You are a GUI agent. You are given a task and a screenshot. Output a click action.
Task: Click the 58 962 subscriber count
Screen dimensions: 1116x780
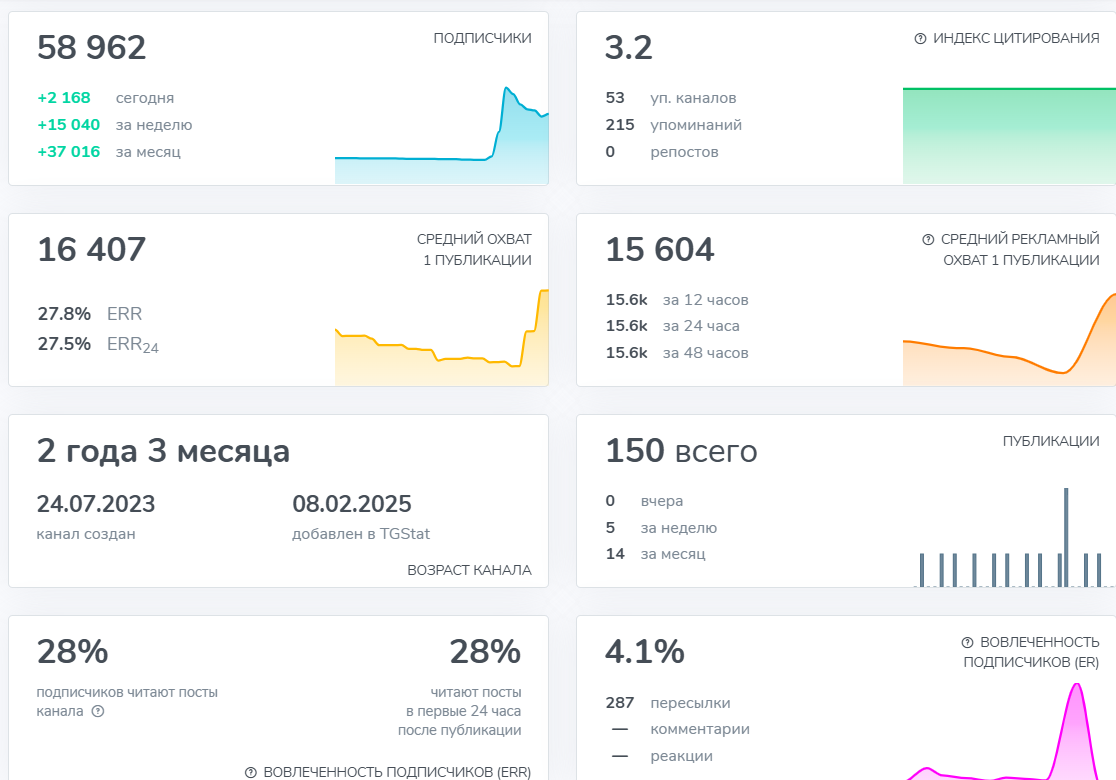tap(92, 48)
